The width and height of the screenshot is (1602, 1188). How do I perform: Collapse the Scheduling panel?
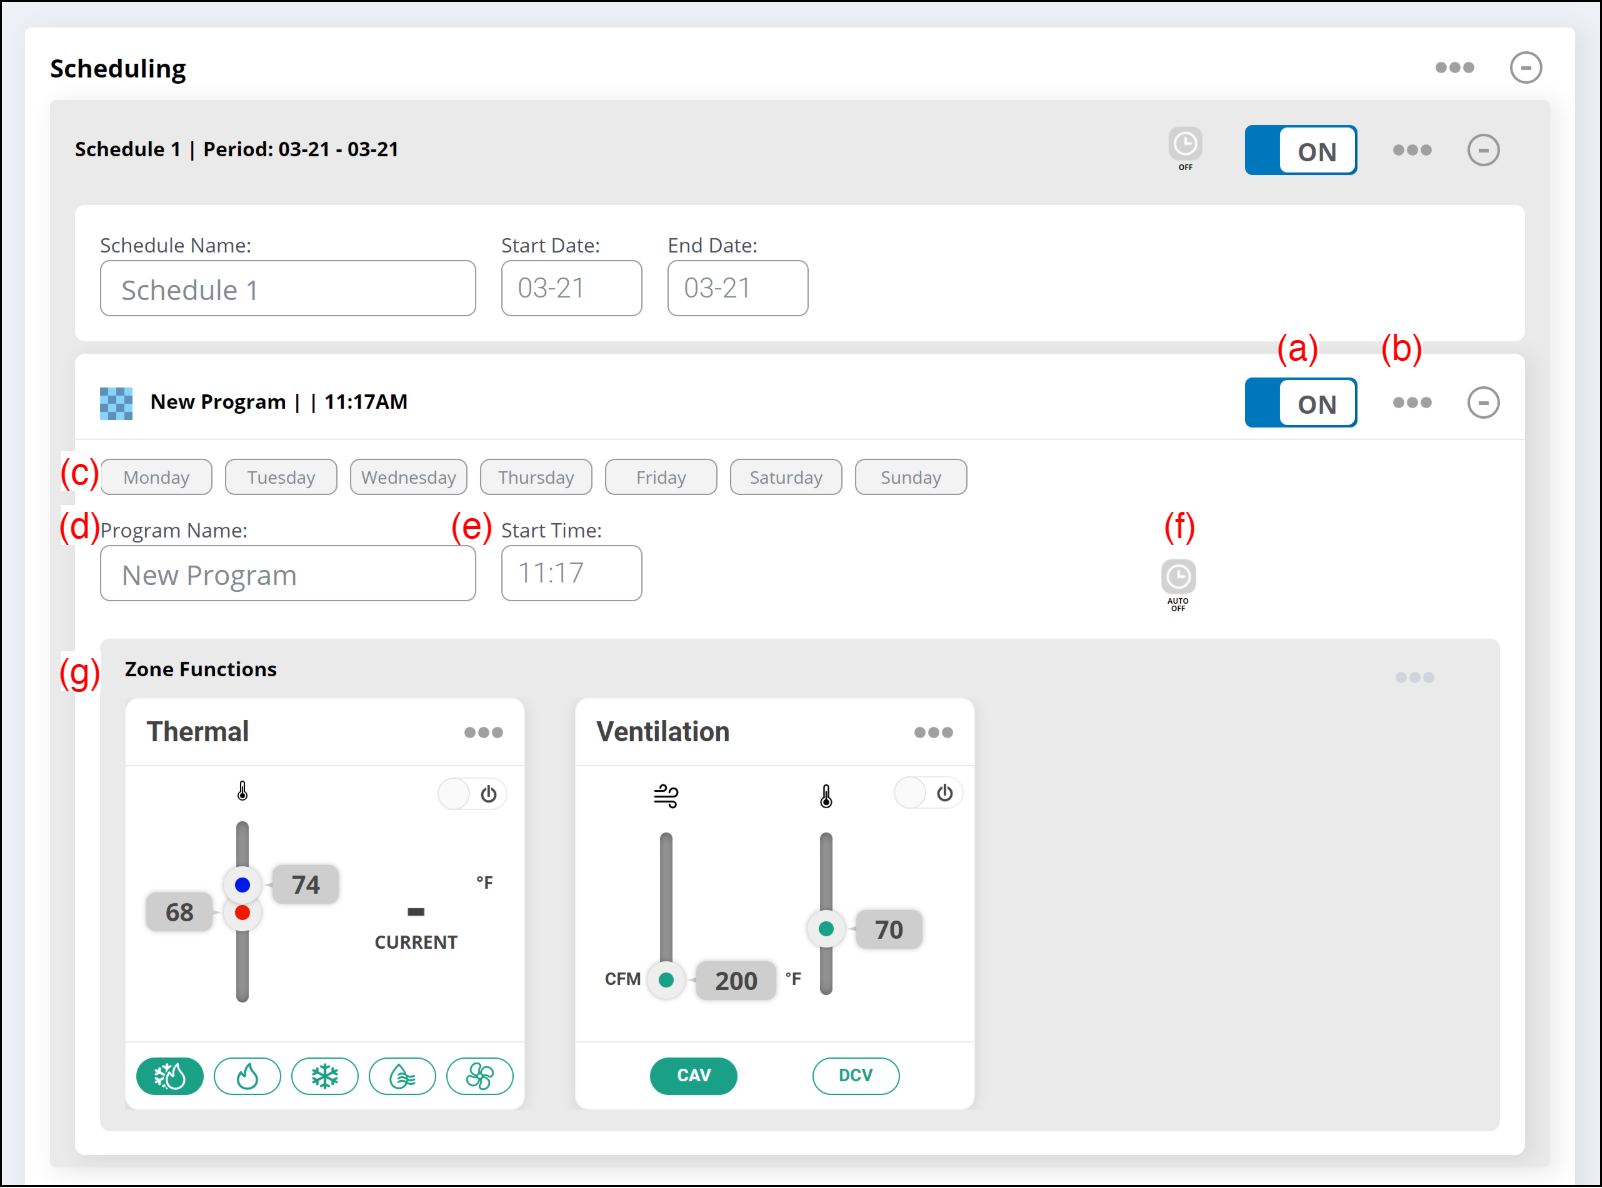point(1525,68)
